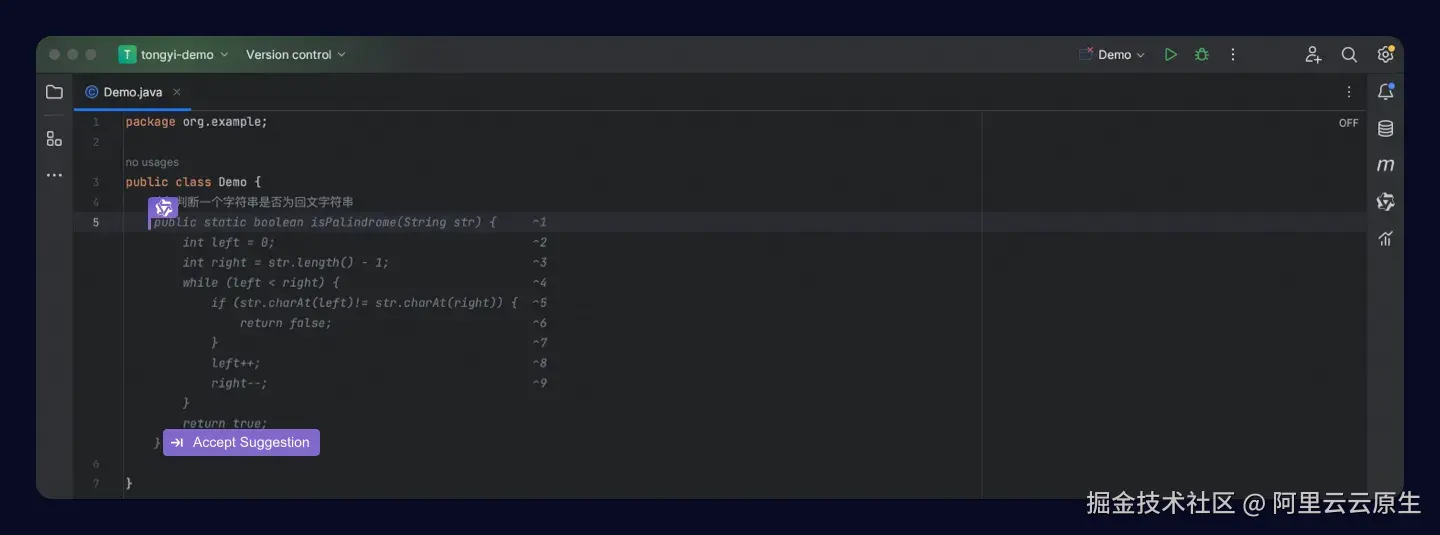Open the Version control dropdown

(x=295, y=55)
